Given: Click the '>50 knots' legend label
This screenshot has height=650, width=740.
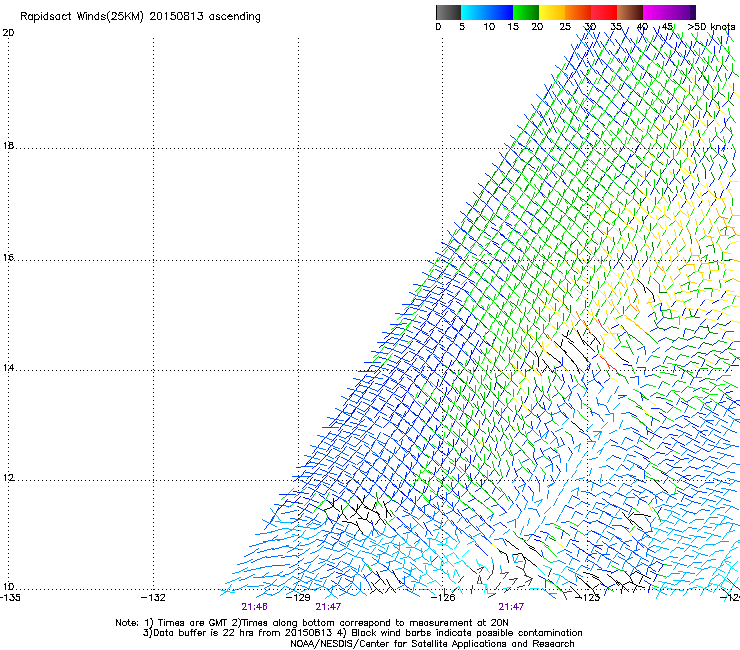Looking at the screenshot, I should 711,27.
